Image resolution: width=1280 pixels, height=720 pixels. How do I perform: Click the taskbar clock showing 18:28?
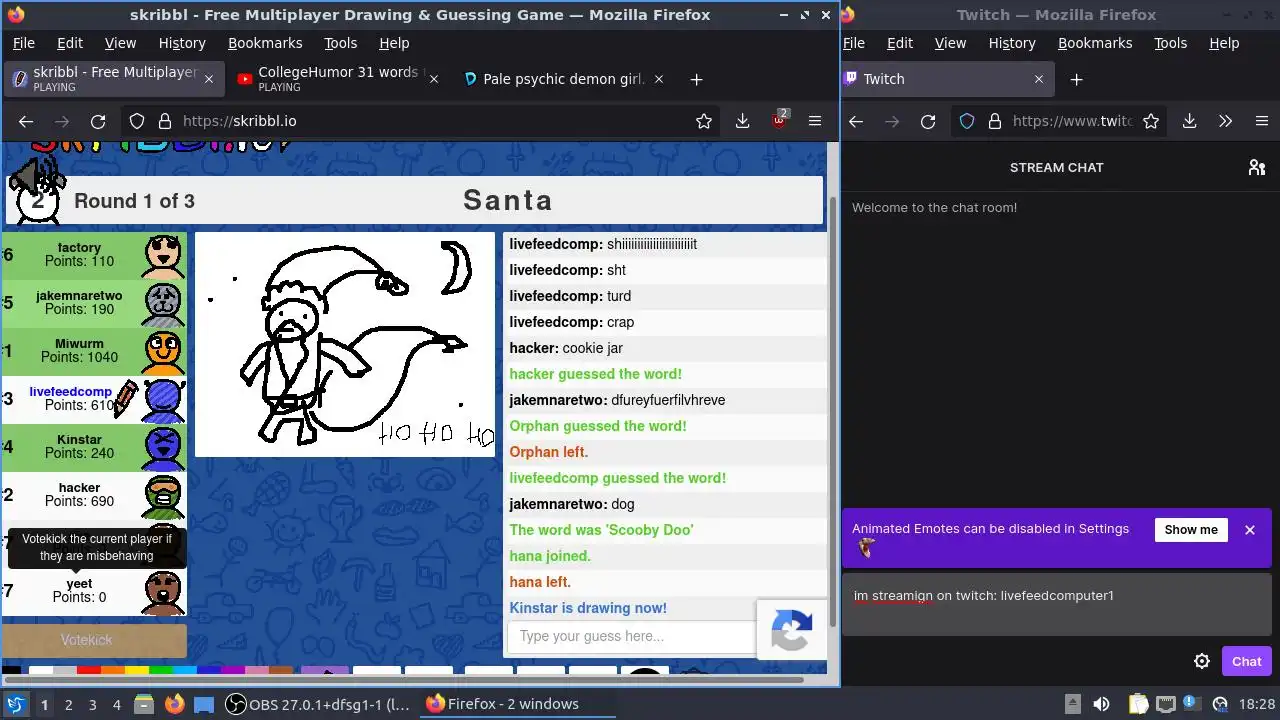[x=1257, y=704]
